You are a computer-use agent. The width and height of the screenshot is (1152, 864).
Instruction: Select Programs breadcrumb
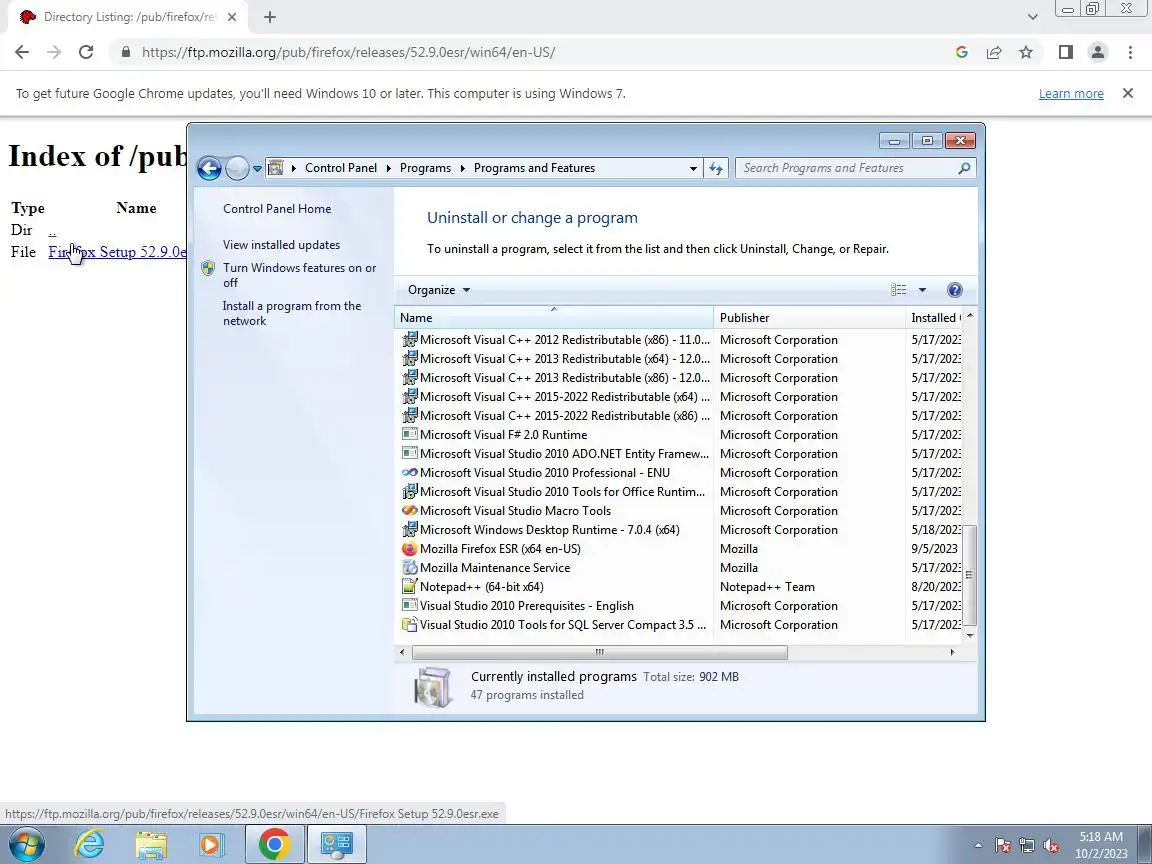(x=425, y=168)
